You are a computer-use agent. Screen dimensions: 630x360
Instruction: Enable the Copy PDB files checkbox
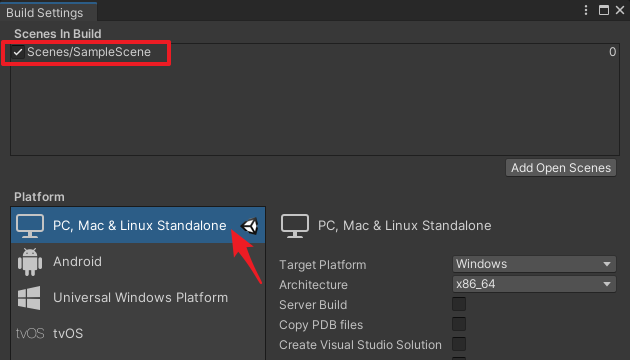pyautogui.click(x=459, y=324)
